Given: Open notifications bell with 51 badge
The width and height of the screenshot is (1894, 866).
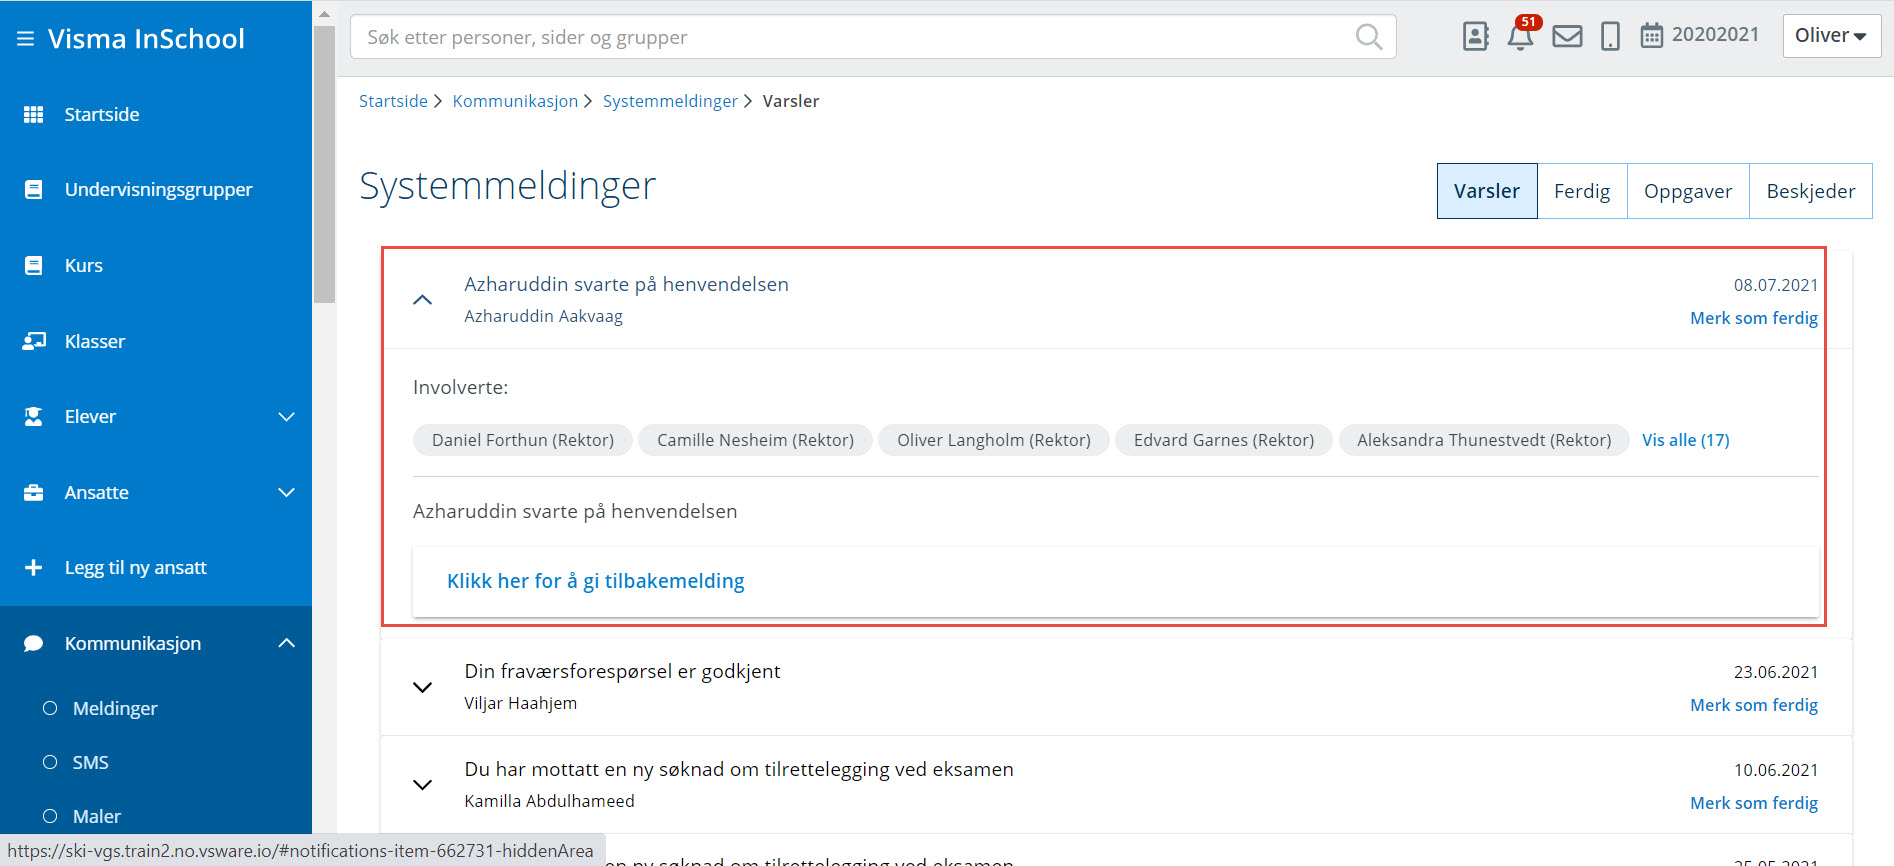Looking at the screenshot, I should (1521, 35).
